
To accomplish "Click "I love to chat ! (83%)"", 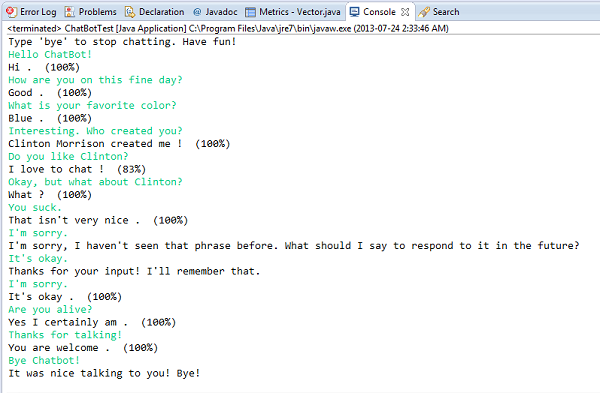I will [x=77, y=169].
